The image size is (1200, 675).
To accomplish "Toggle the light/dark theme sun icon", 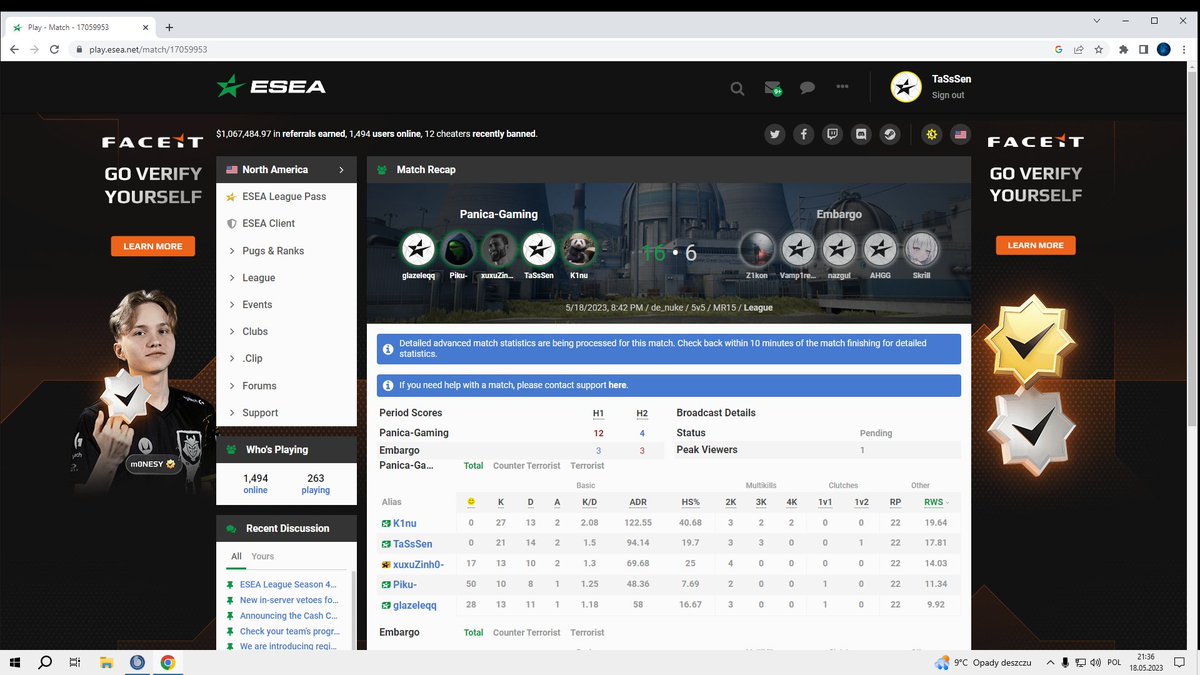I will (932, 134).
